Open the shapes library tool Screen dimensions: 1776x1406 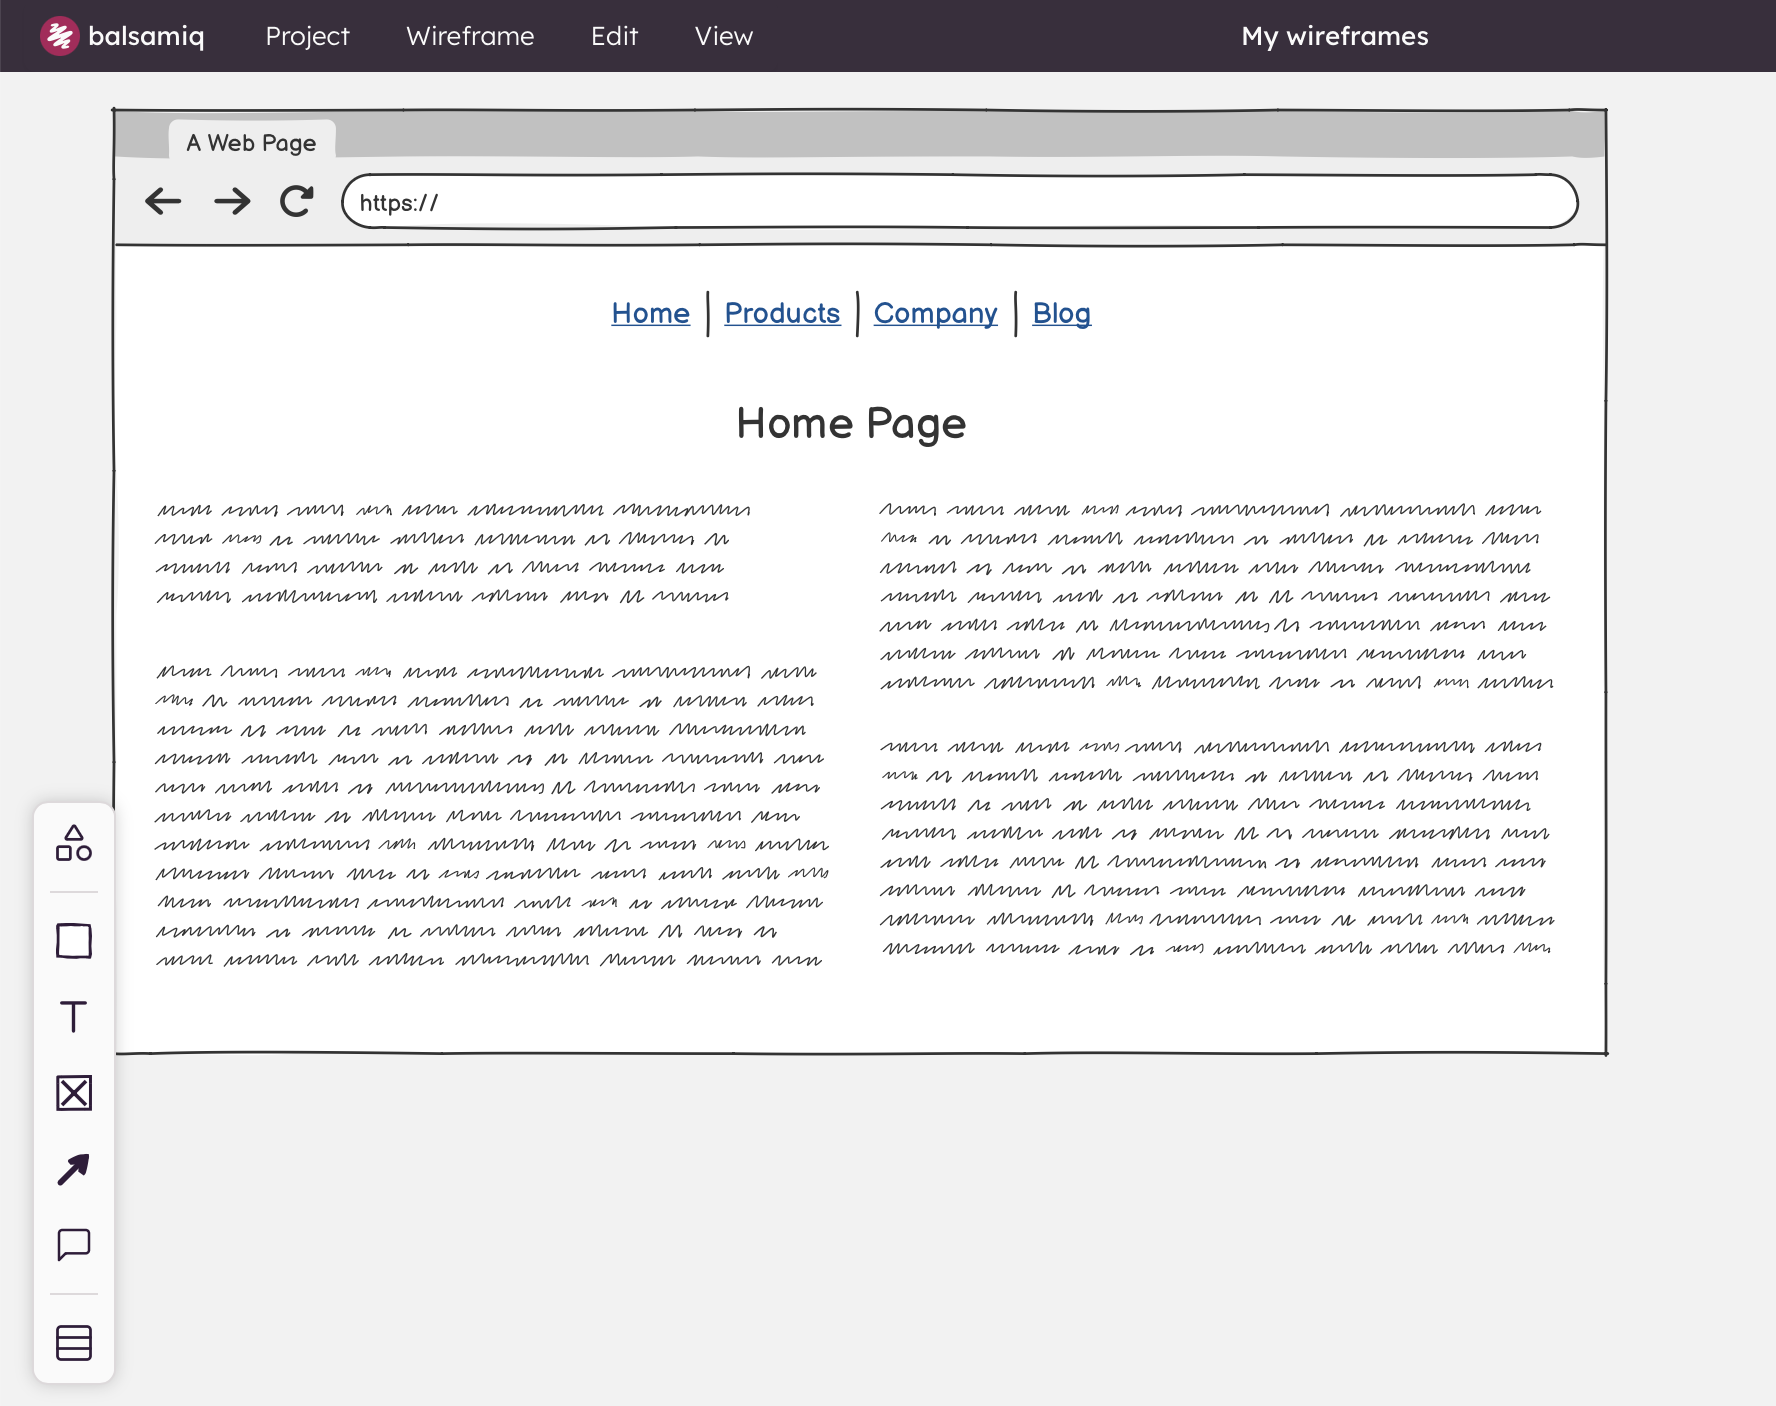(x=74, y=843)
